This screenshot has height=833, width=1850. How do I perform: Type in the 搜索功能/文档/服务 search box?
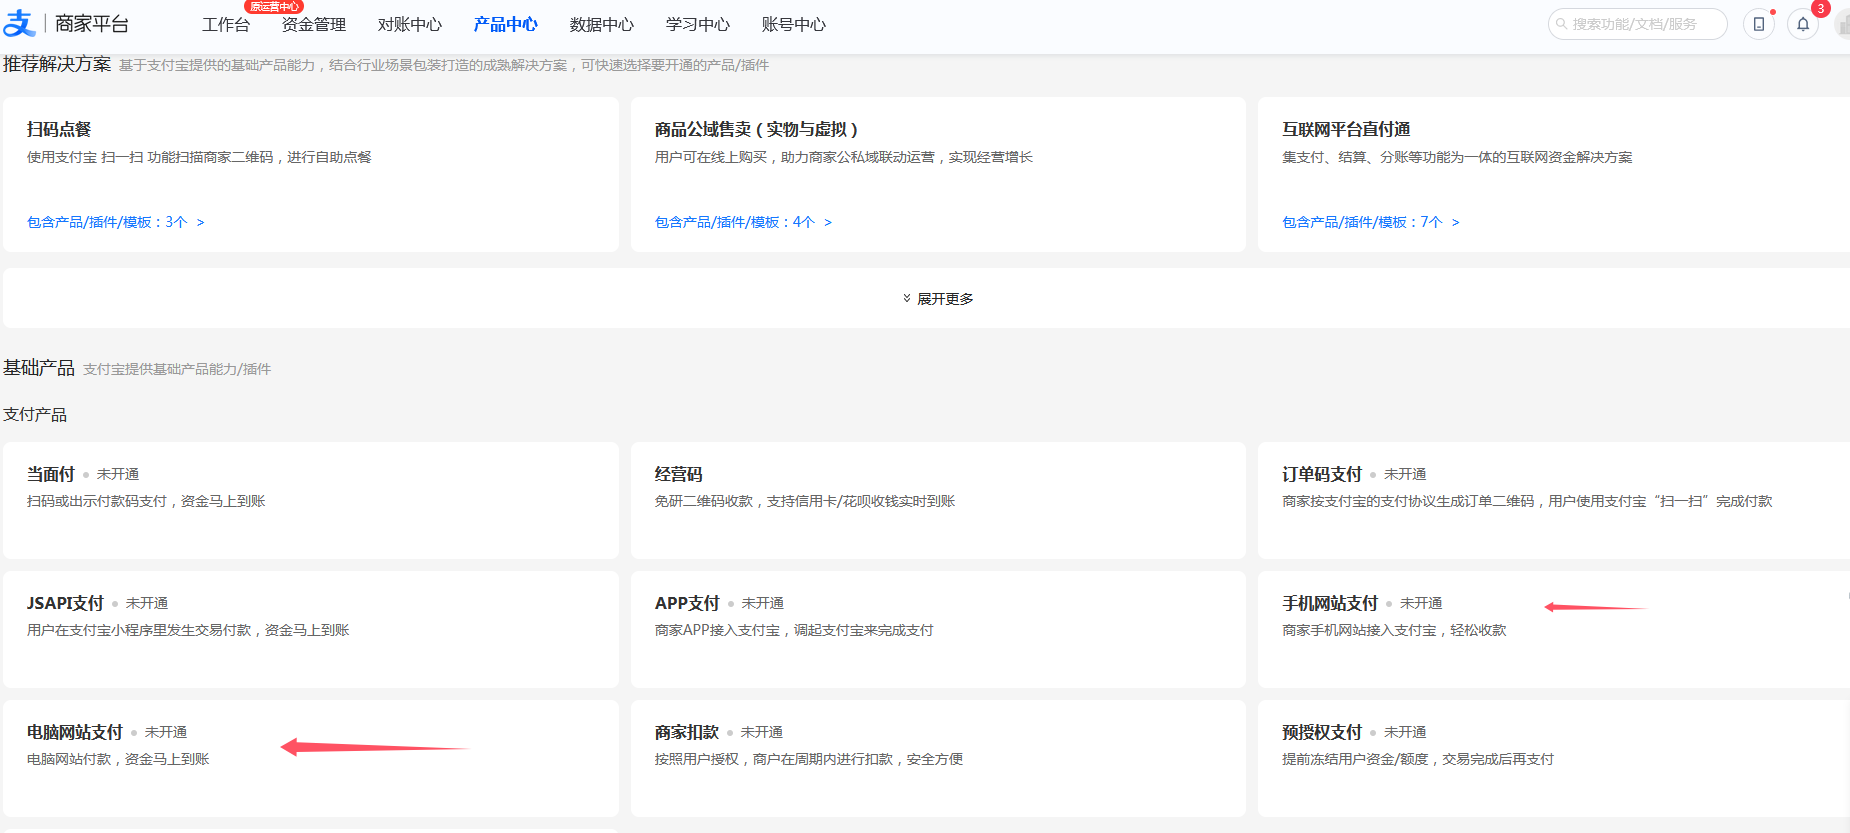(x=1640, y=24)
